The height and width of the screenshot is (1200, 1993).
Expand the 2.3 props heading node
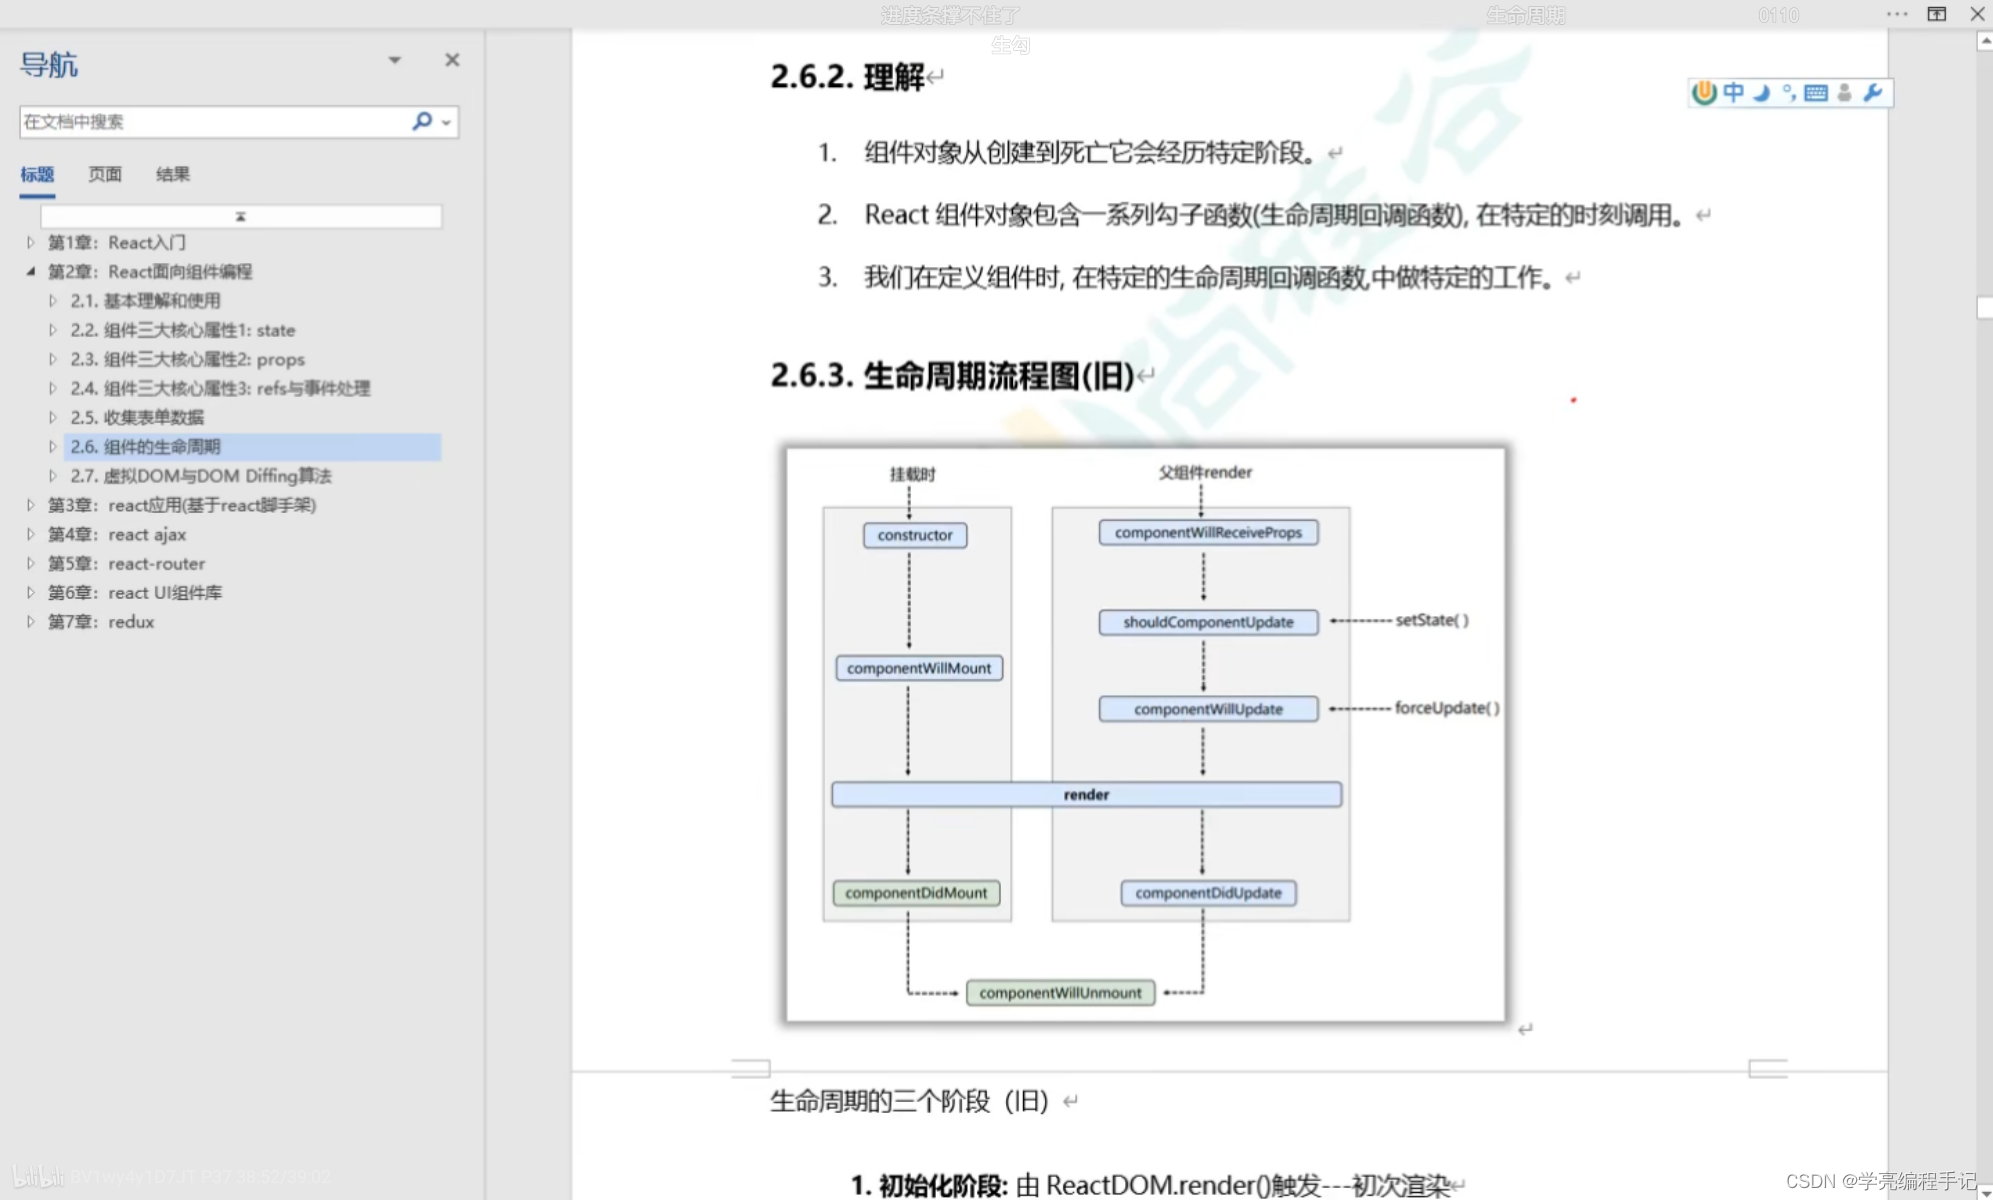click(x=53, y=358)
